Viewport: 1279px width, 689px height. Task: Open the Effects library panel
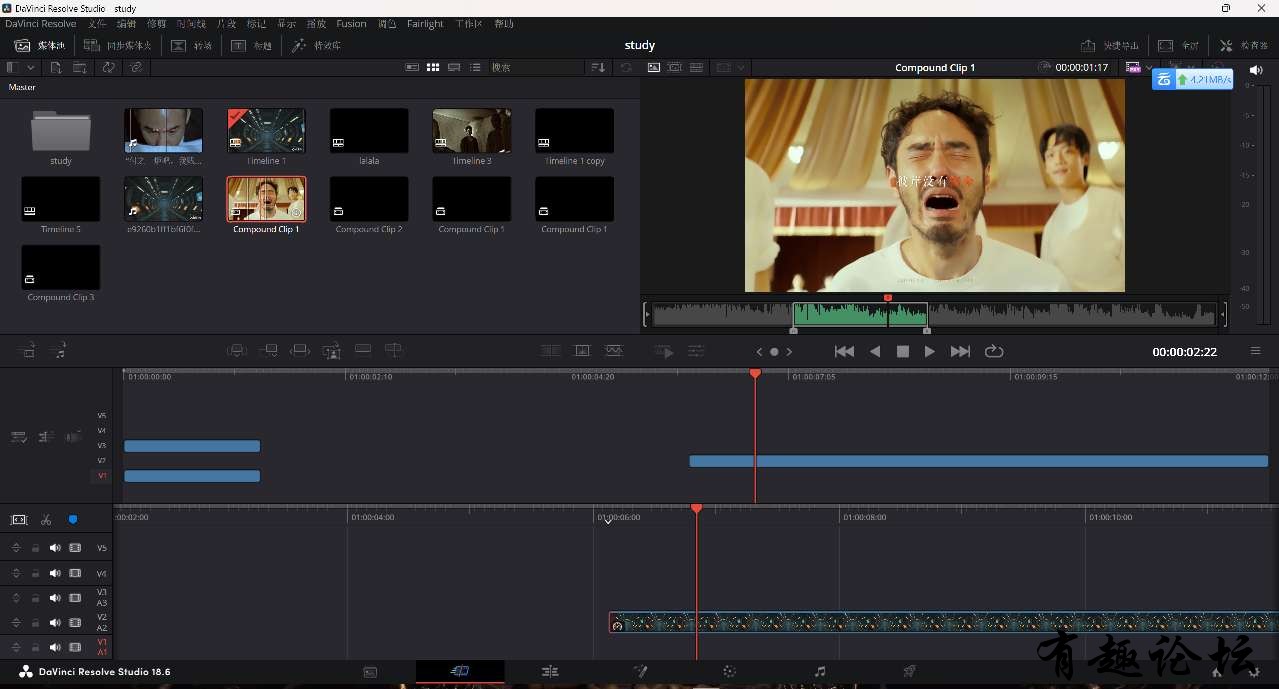pos(316,45)
